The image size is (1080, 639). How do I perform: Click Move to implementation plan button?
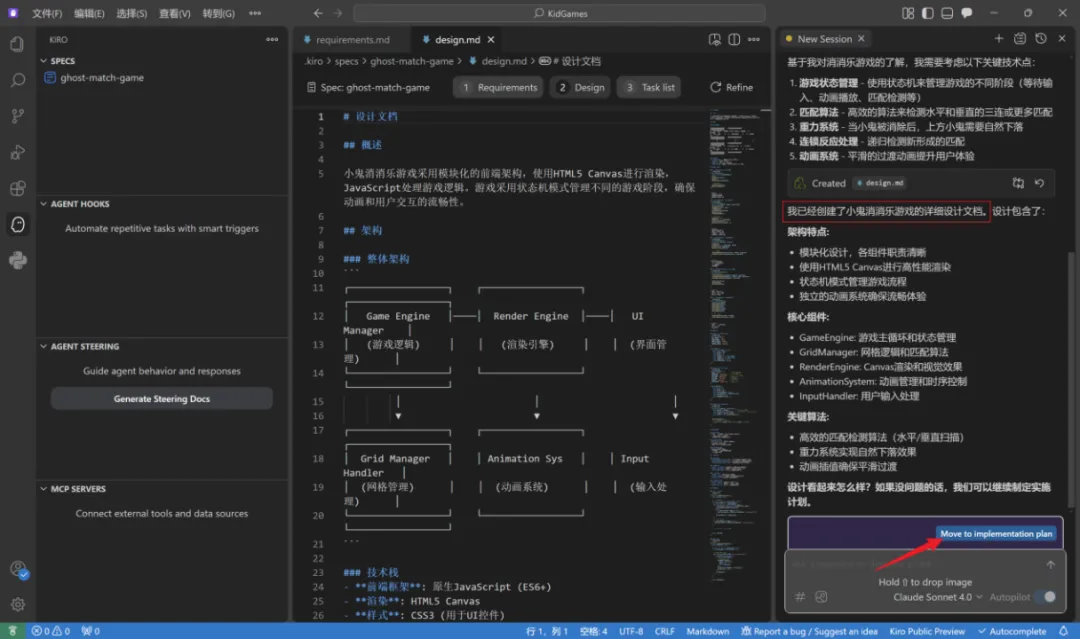click(x=995, y=534)
